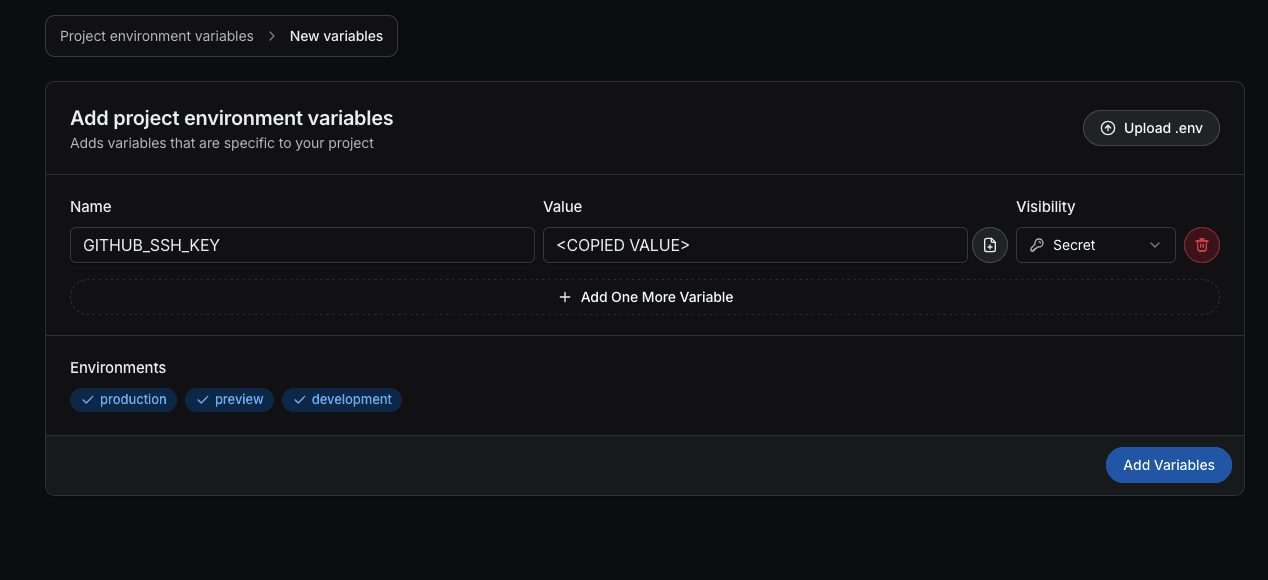1268x580 pixels.
Task: Focus the Name field containing GITHUB_SSH_KEY
Action: (302, 245)
